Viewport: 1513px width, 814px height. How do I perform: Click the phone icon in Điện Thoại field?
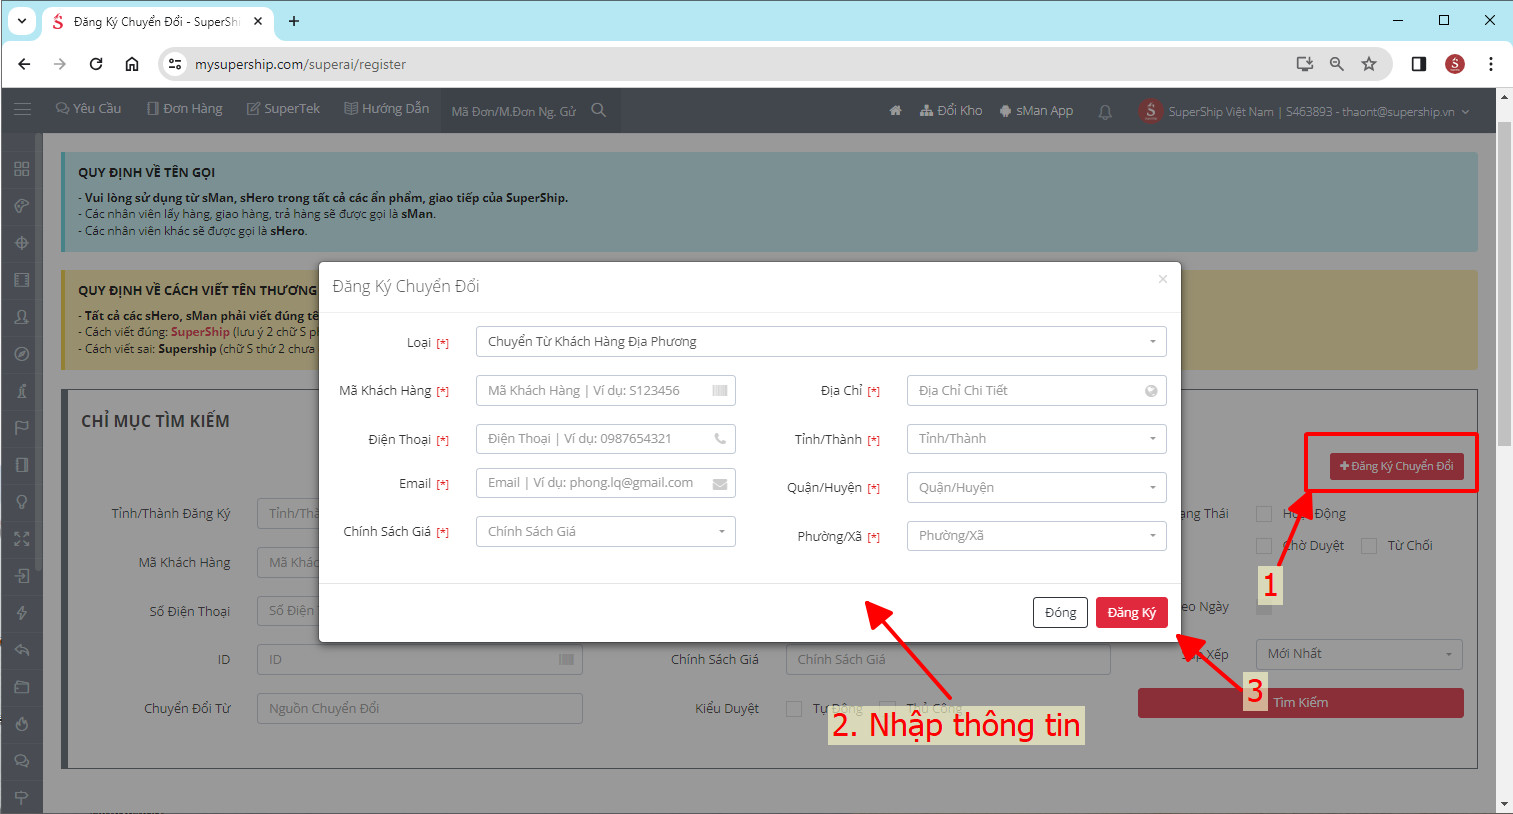pos(720,439)
